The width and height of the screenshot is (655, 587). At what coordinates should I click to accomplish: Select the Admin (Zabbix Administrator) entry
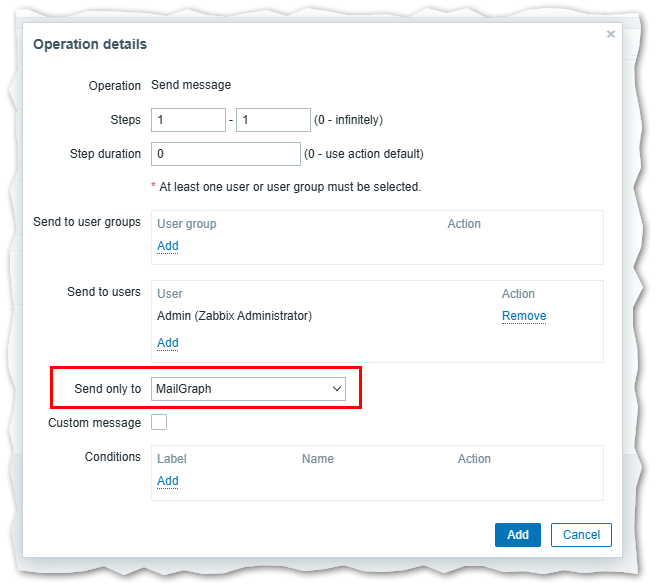pyautogui.click(x=234, y=316)
